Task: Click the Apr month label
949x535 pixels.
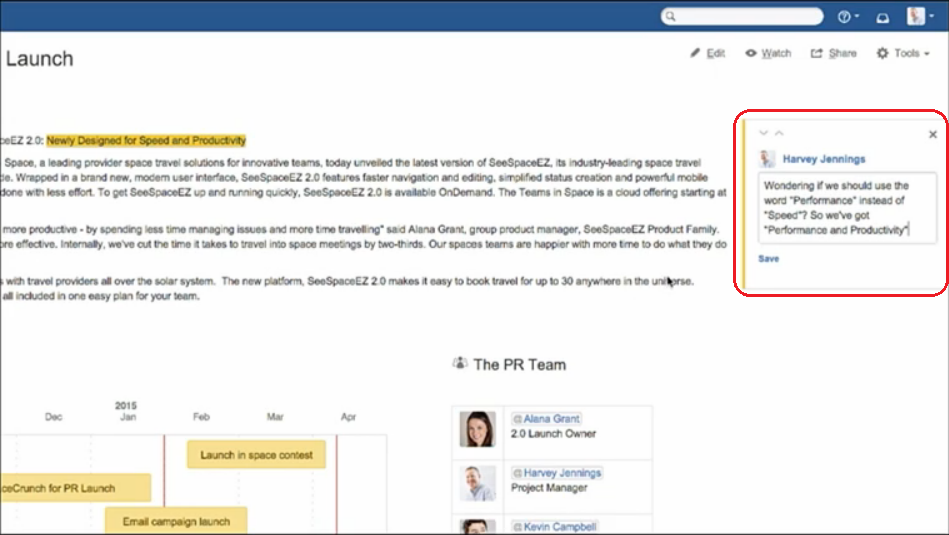Action: 349,416
